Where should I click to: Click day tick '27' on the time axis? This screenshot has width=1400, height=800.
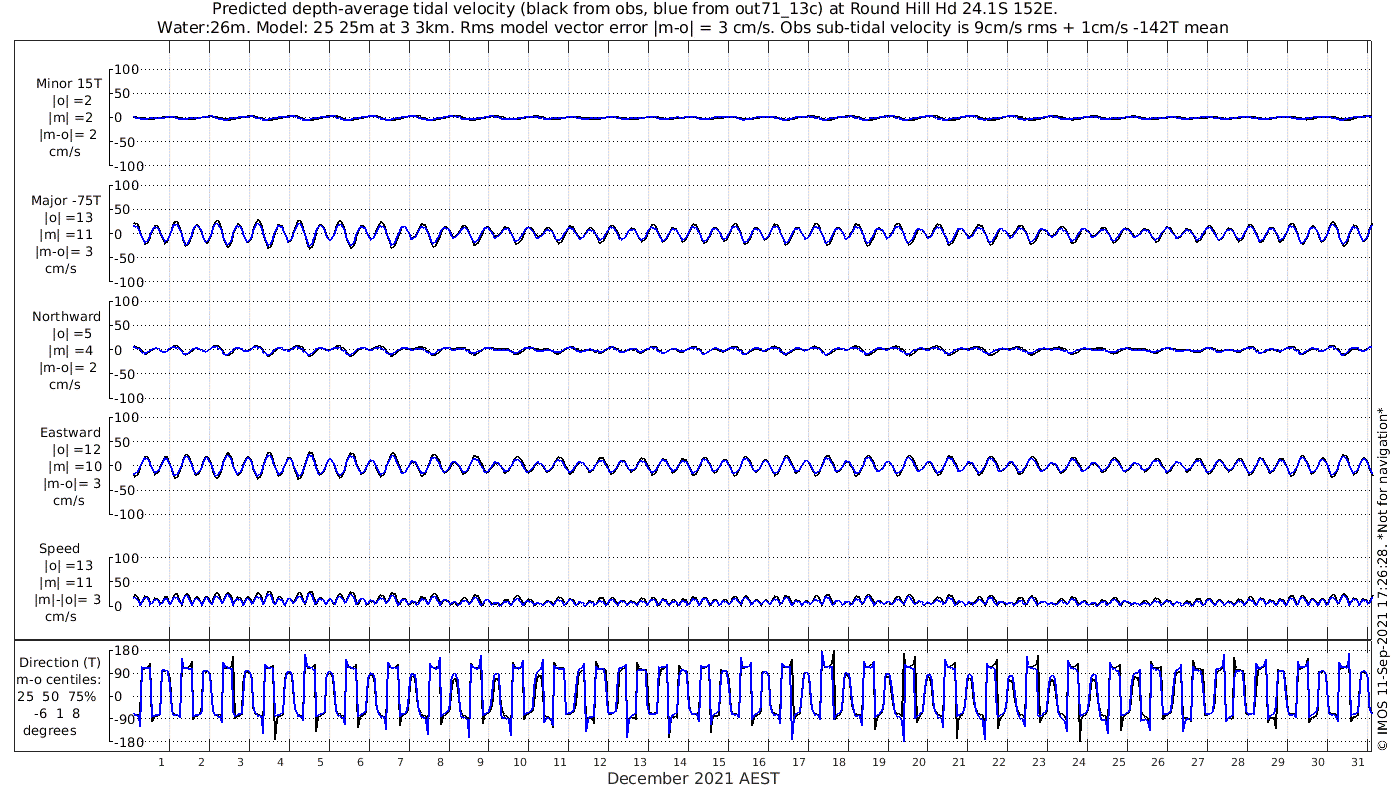coord(1198,762)
